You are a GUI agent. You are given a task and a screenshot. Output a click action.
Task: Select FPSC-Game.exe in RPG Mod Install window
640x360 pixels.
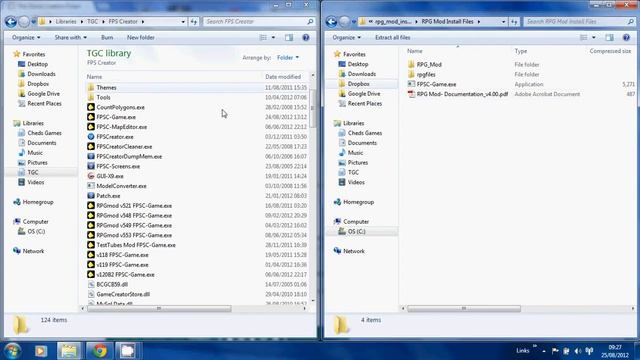[436, 84]
